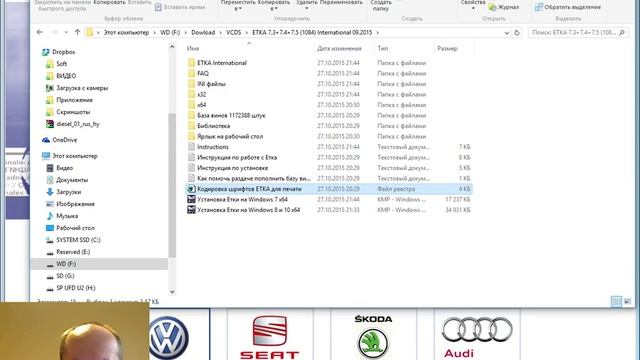Refresh the current folder view

[x=517, y=33]
